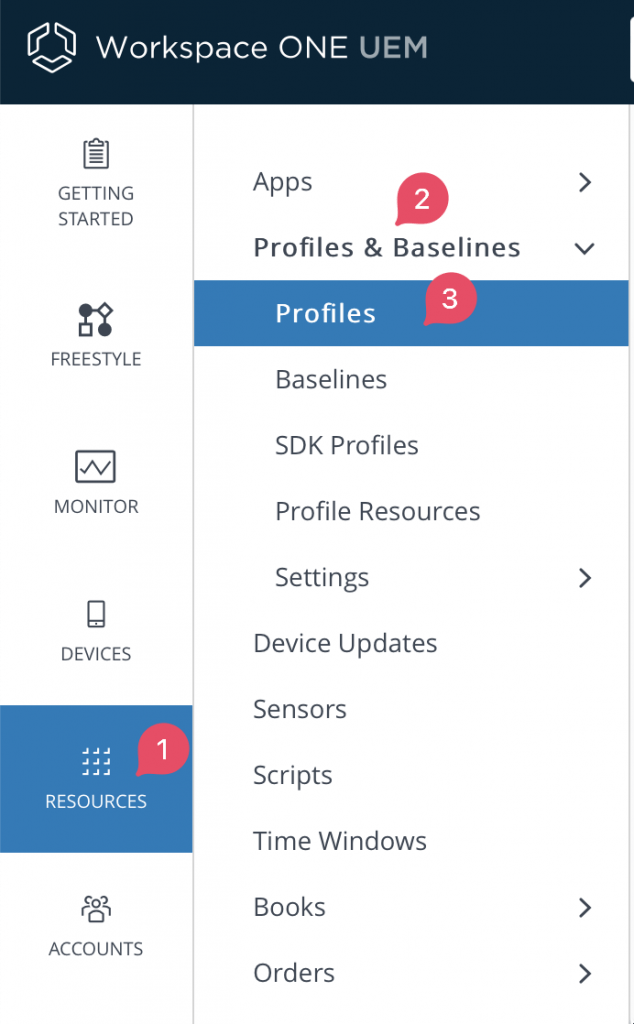Open the Baselines menu item
This screenshot has width=634, height=1024.
point(331,379)
